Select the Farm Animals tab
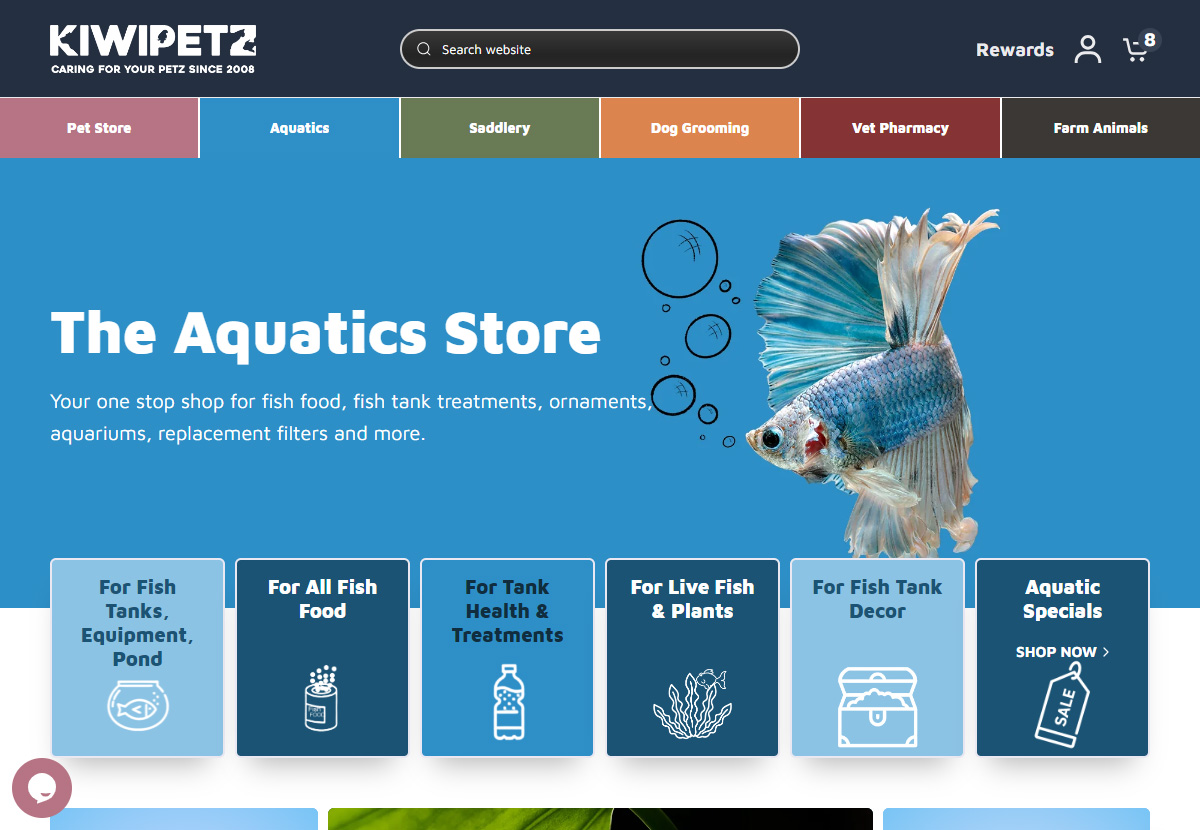Image resolution: width=1200 pixels, height=830 pixels. [1100, 128]
